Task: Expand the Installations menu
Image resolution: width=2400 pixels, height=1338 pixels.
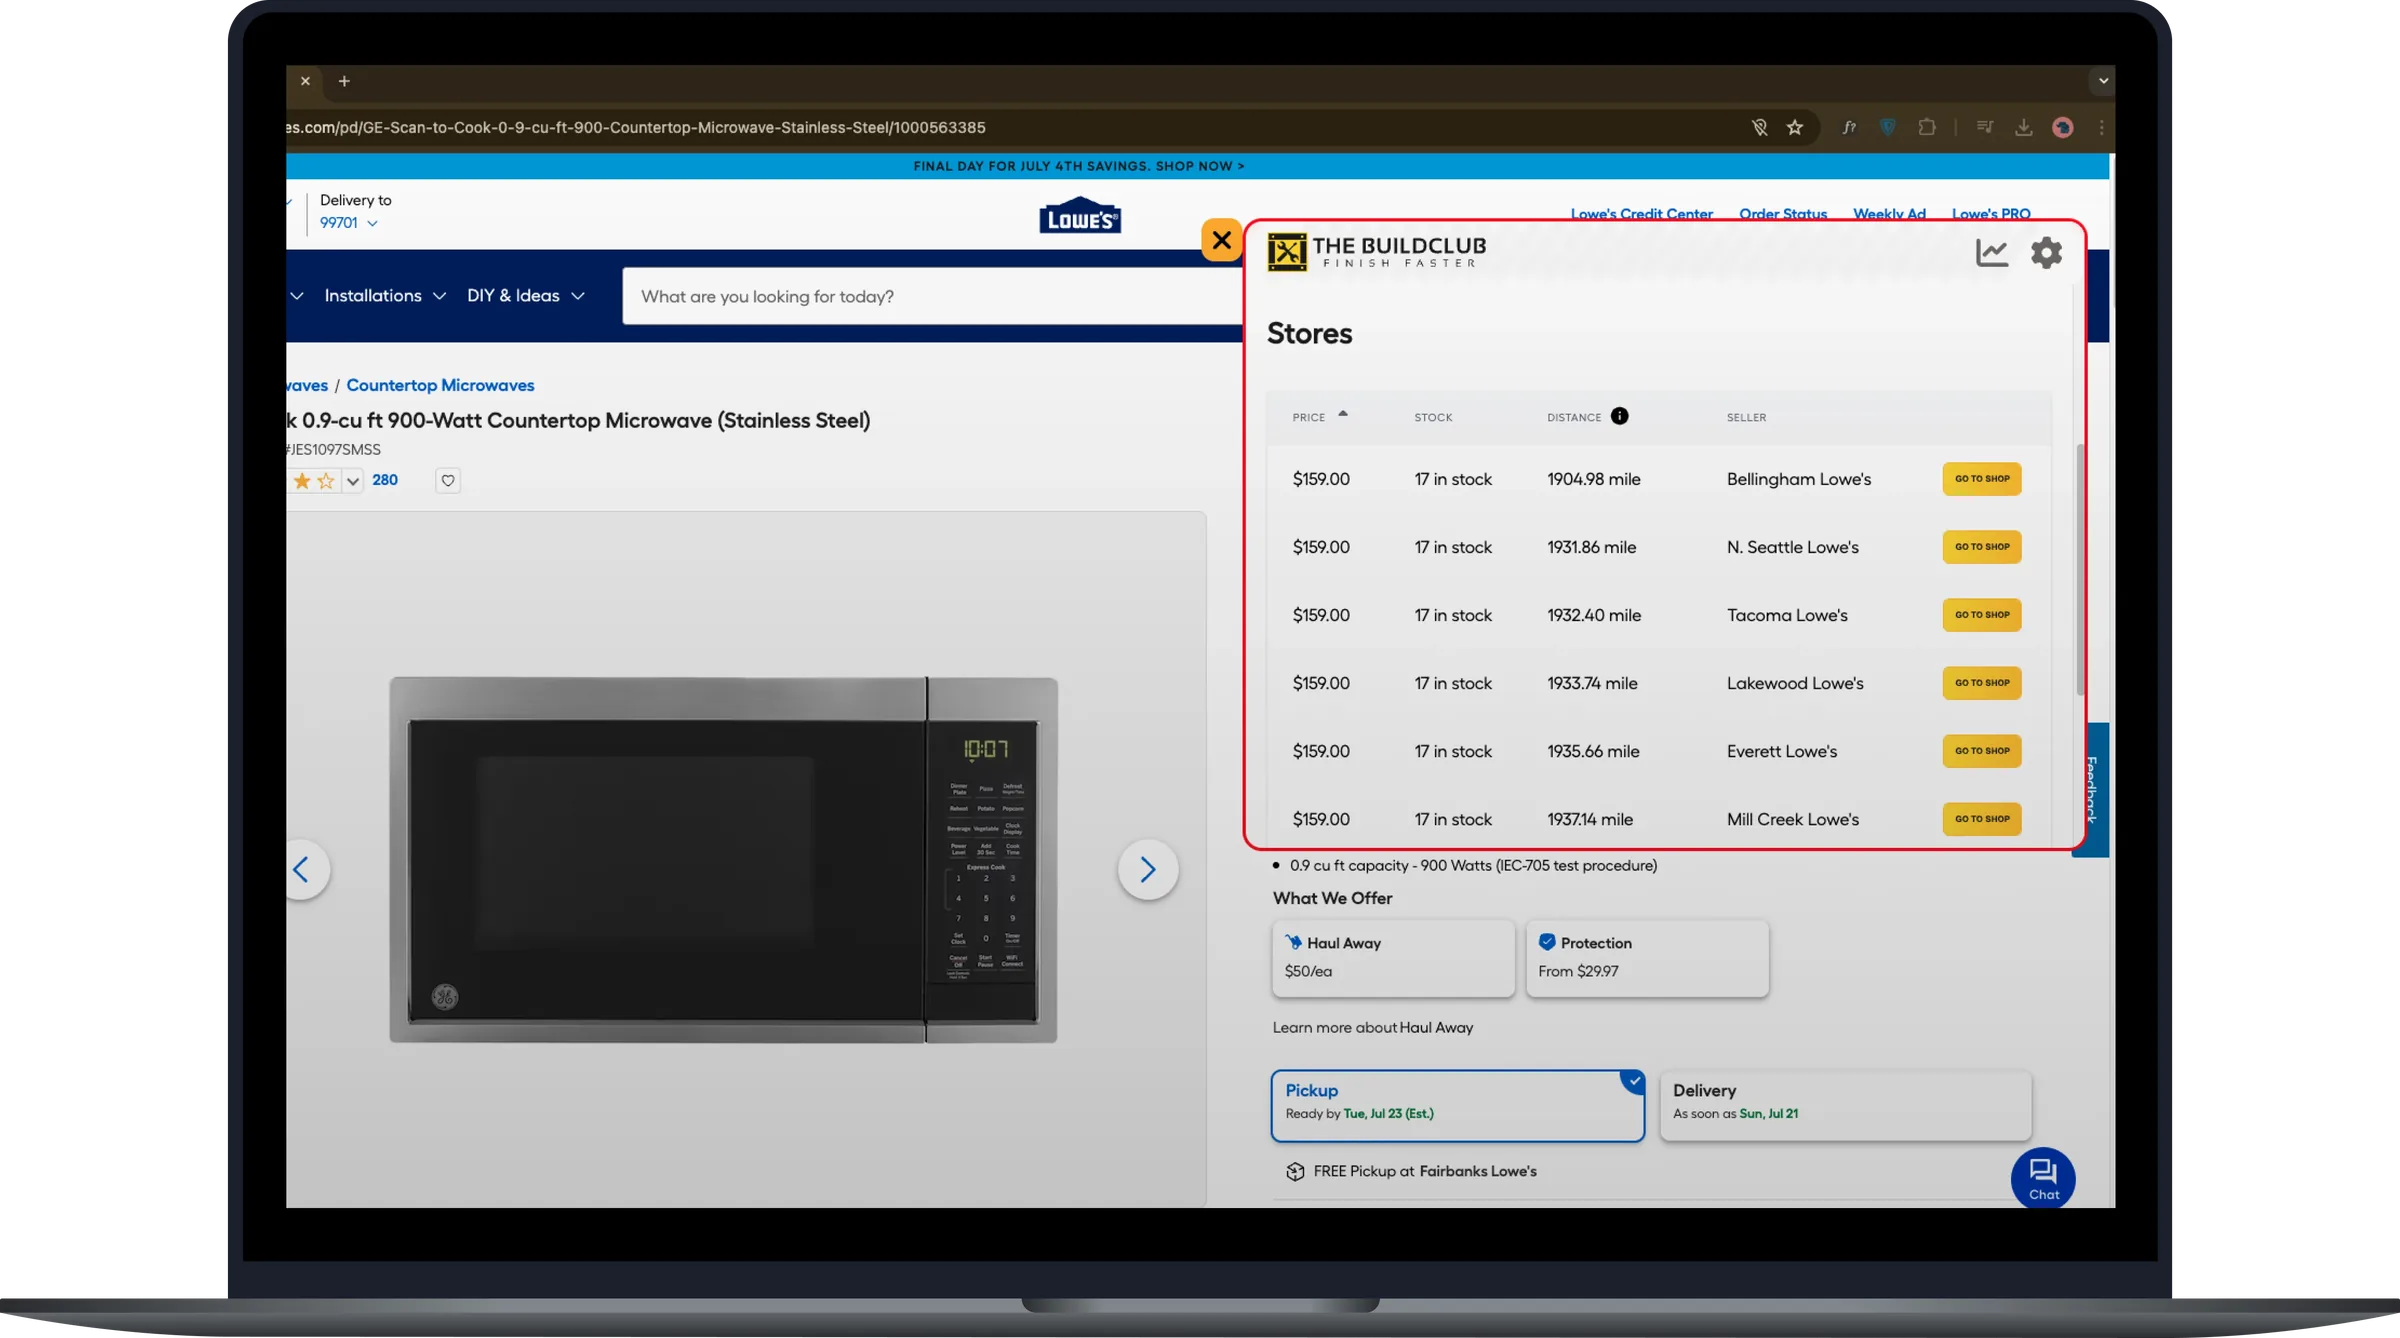Action: tap(385, 296)
